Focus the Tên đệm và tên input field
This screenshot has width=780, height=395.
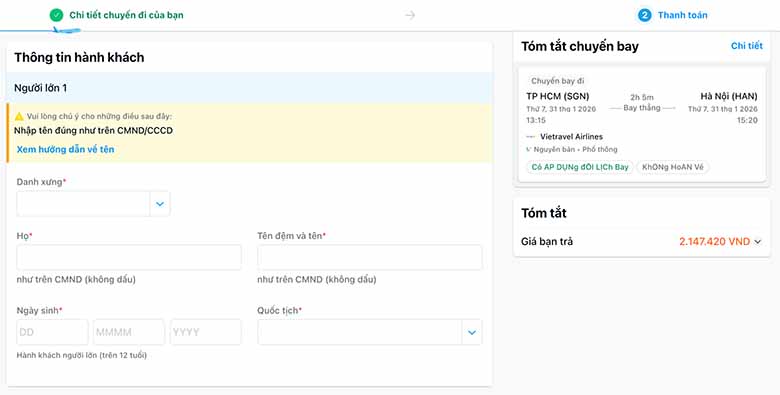coord(370,257)
